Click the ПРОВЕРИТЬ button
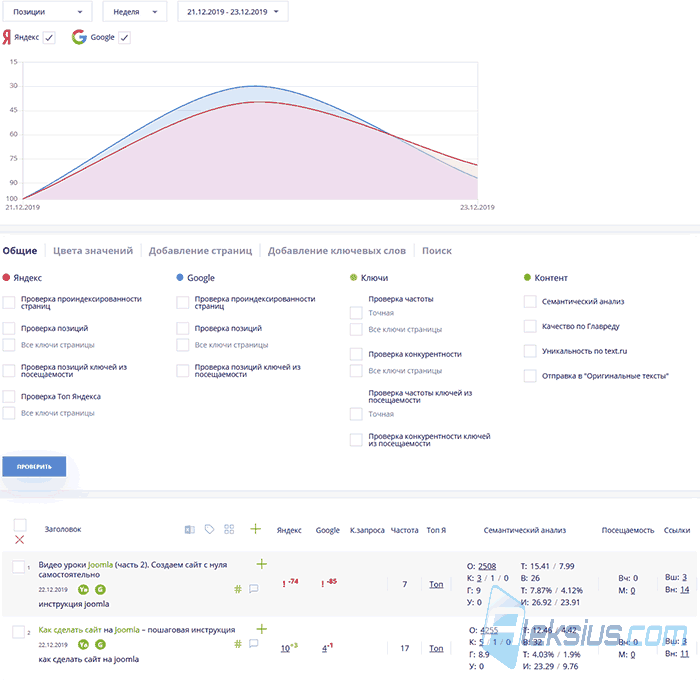The image size is (700, 680). click(34, 467)
